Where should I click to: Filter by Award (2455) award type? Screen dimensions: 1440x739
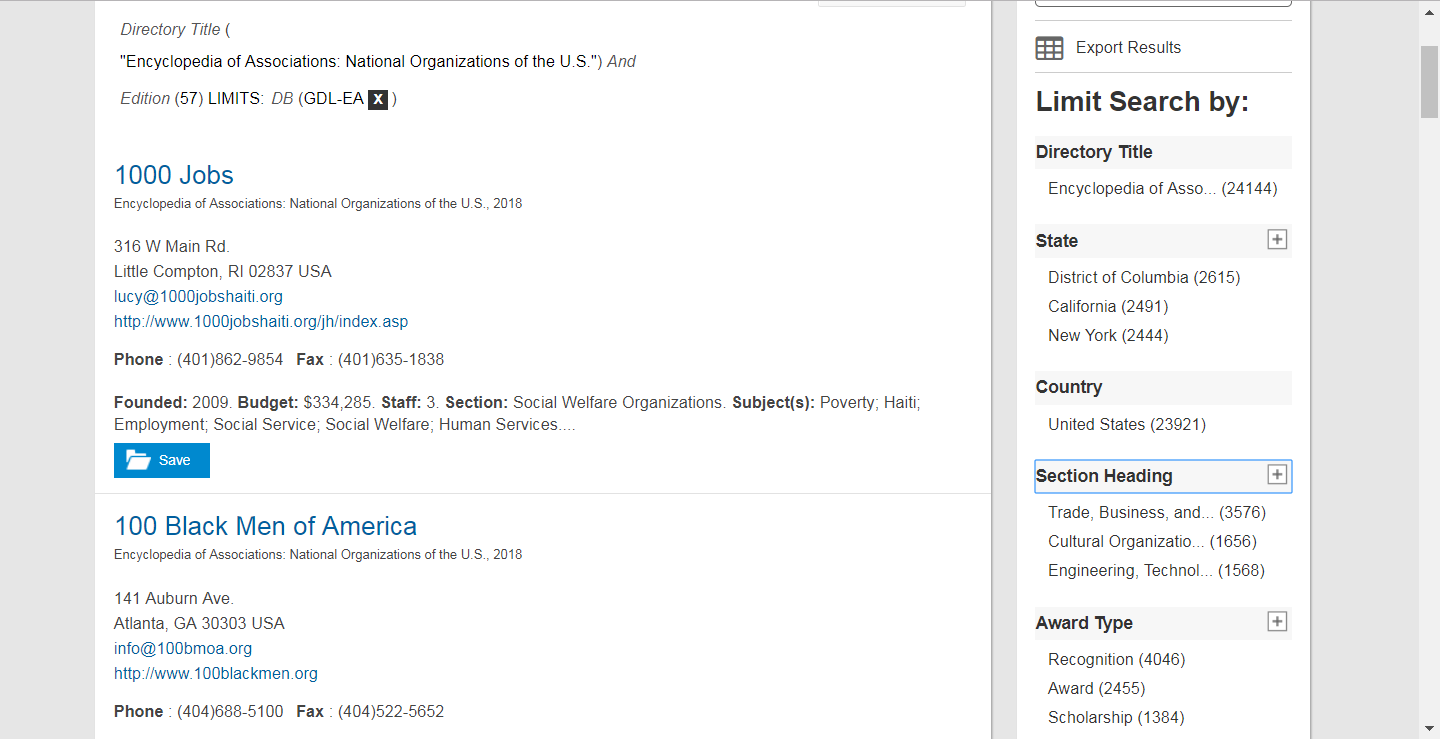[1097, 688]
